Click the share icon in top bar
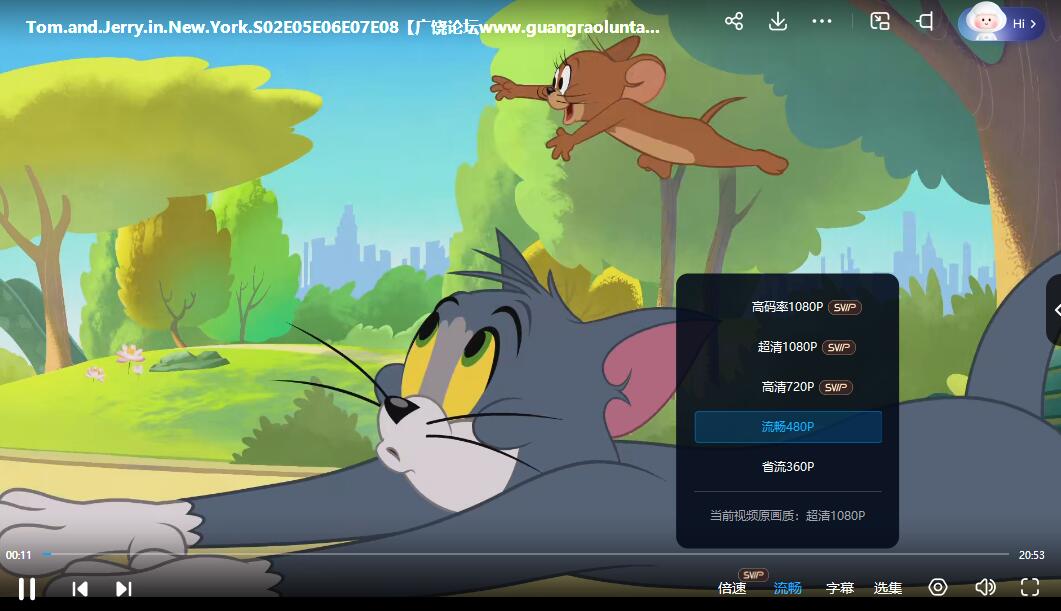 pos(733,22)
